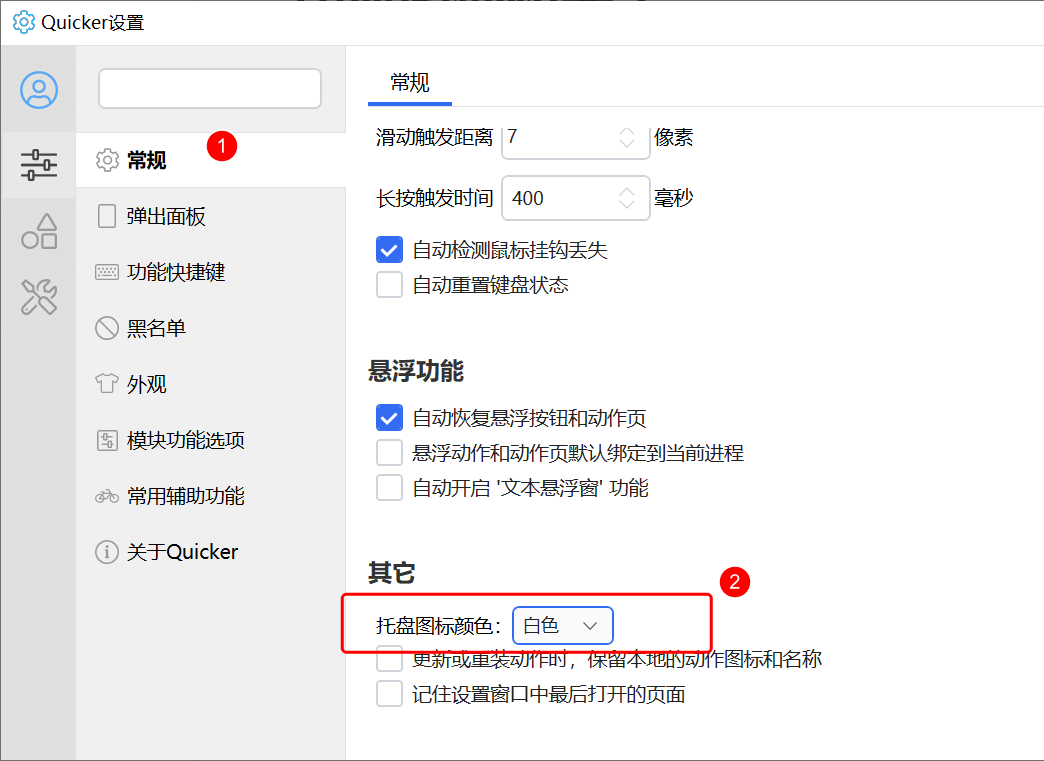1044x761 pixels.
Task: Click the info icon for 关于Quicker
Action: (107, 551)
